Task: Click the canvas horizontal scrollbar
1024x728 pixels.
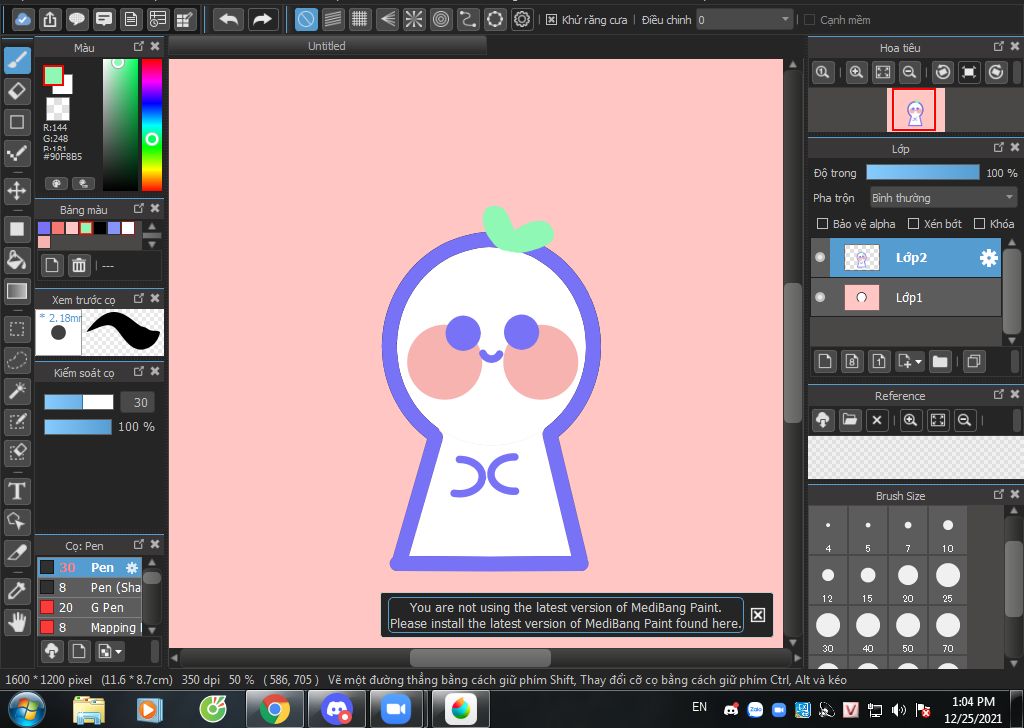Action: [481, 657]
